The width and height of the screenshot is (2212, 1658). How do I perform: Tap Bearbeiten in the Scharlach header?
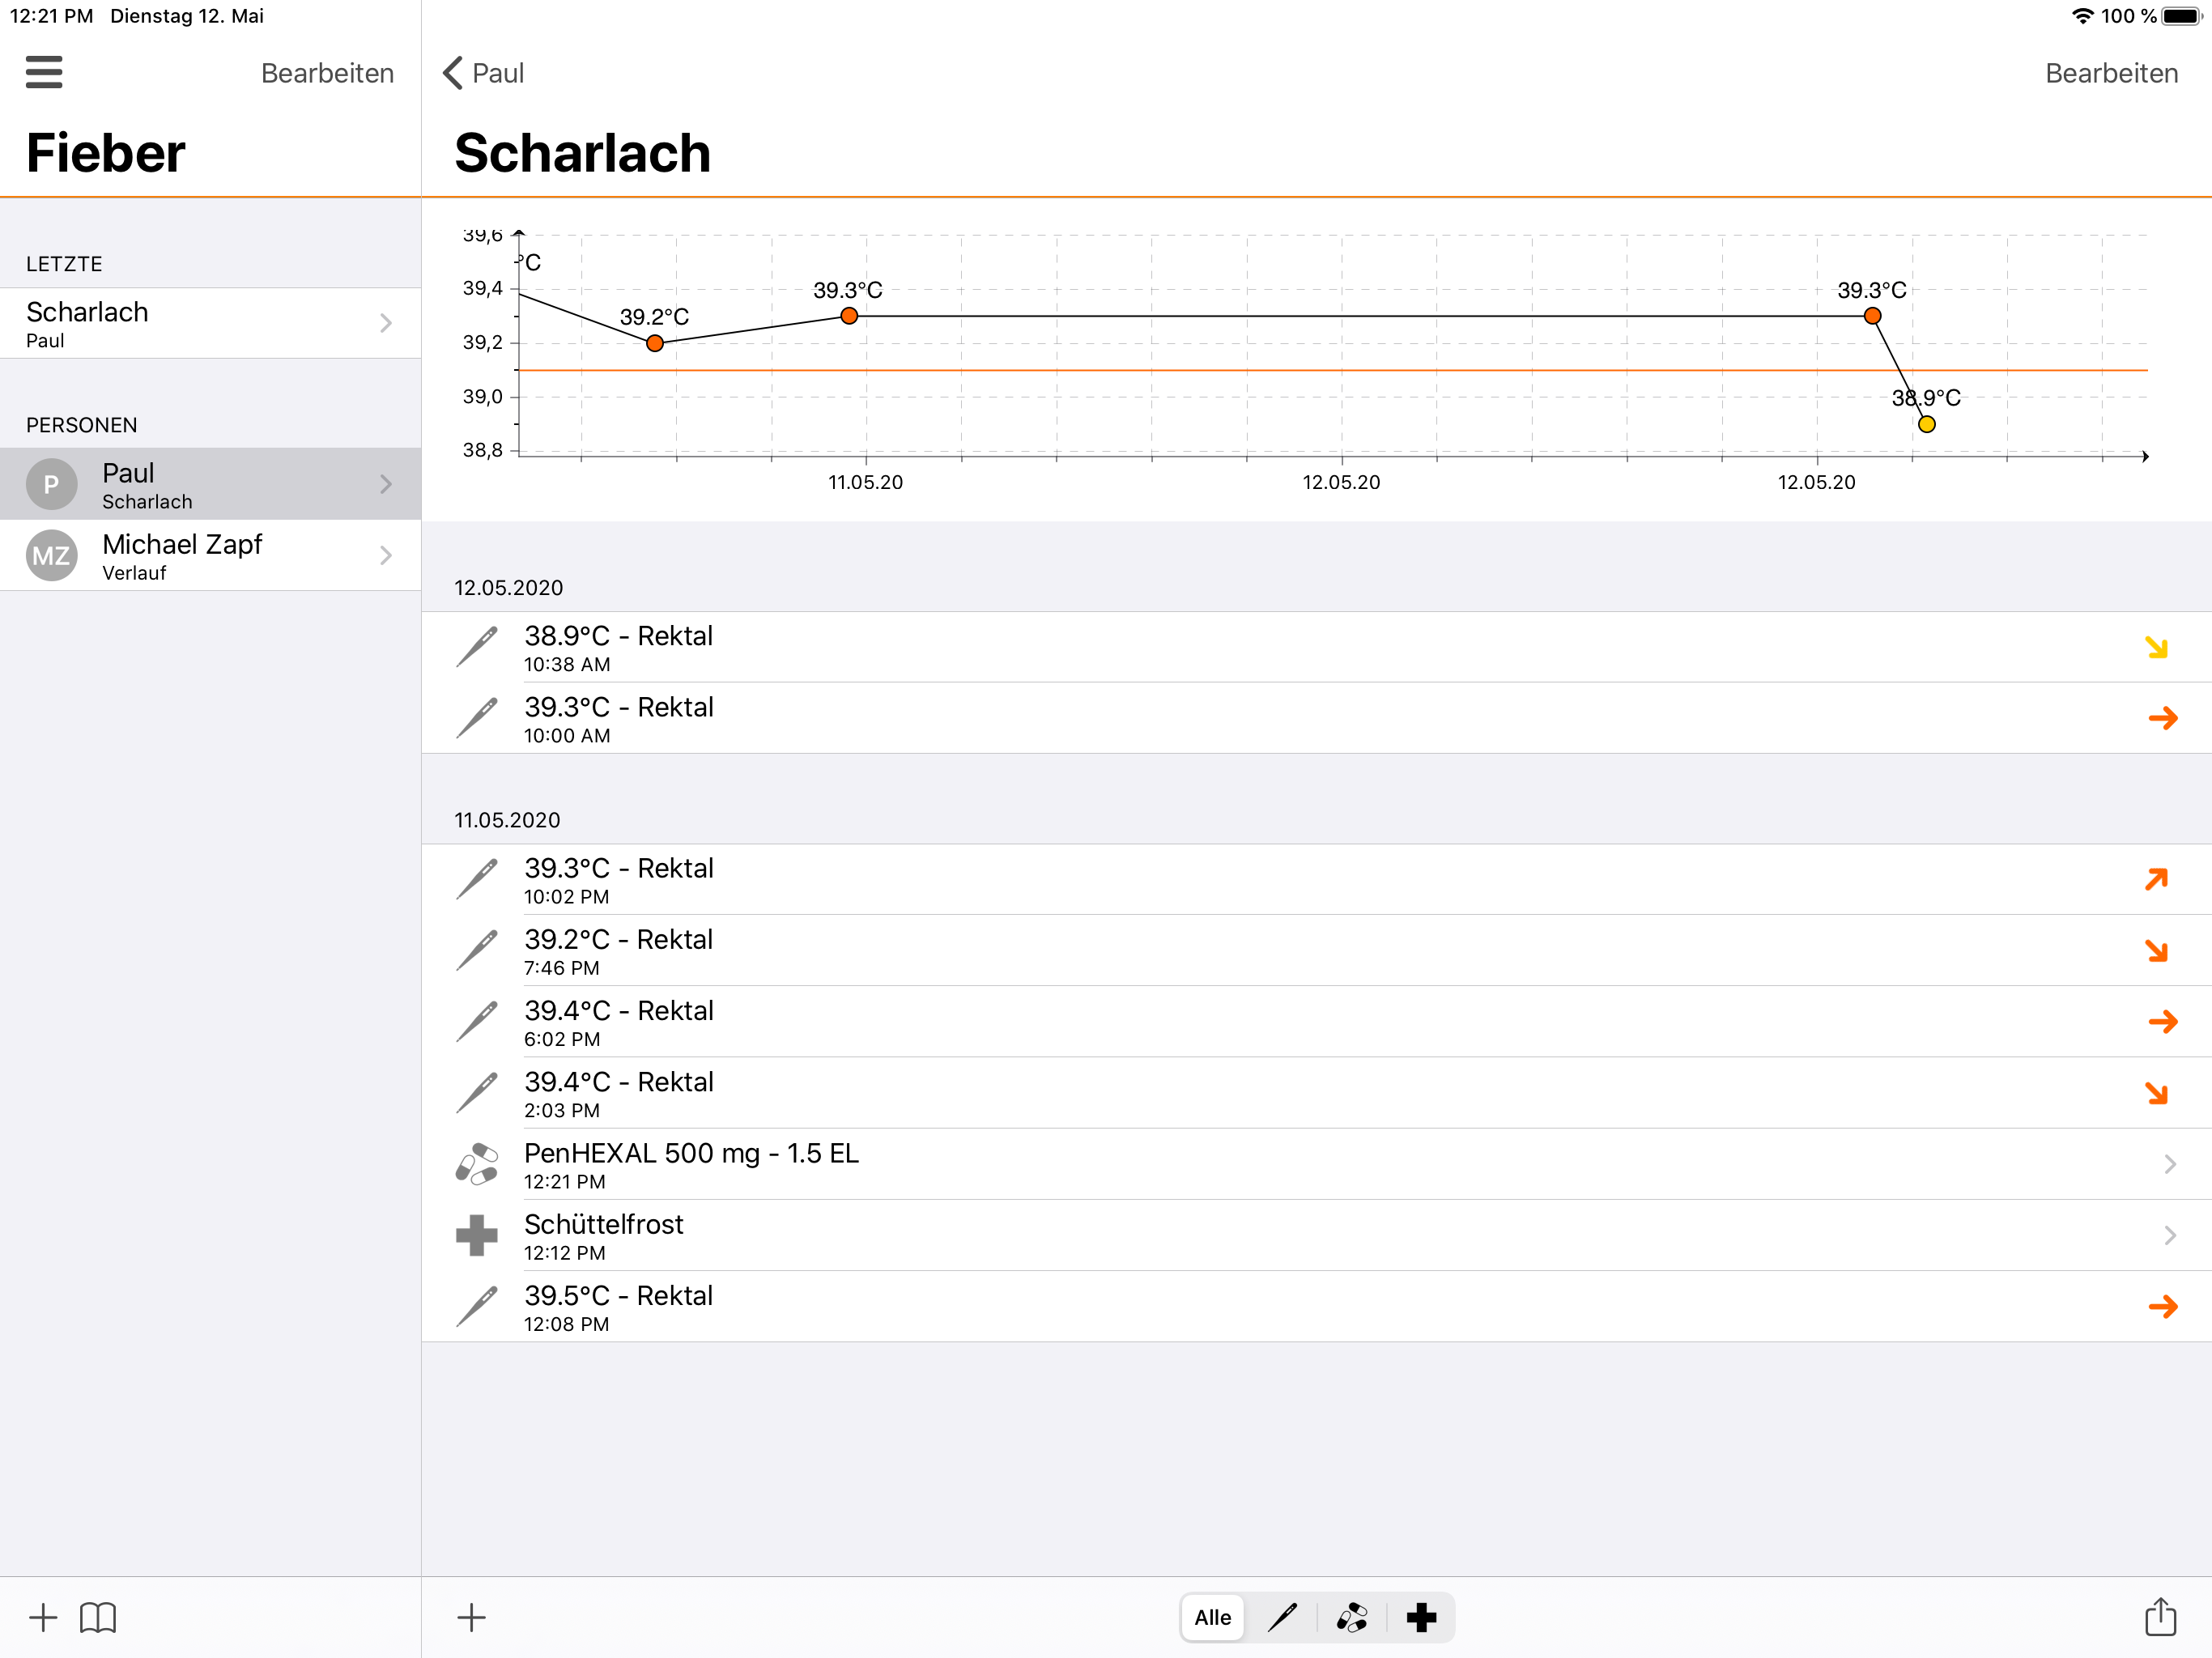2111,73
